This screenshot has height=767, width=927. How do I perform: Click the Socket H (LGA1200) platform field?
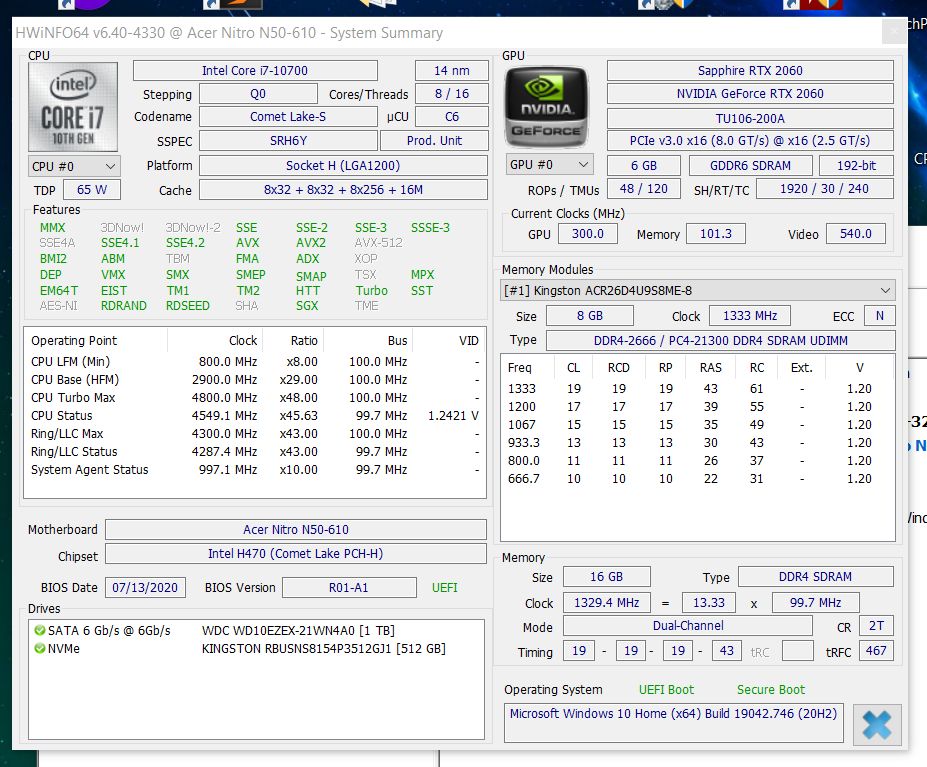[x=343, y=166]
